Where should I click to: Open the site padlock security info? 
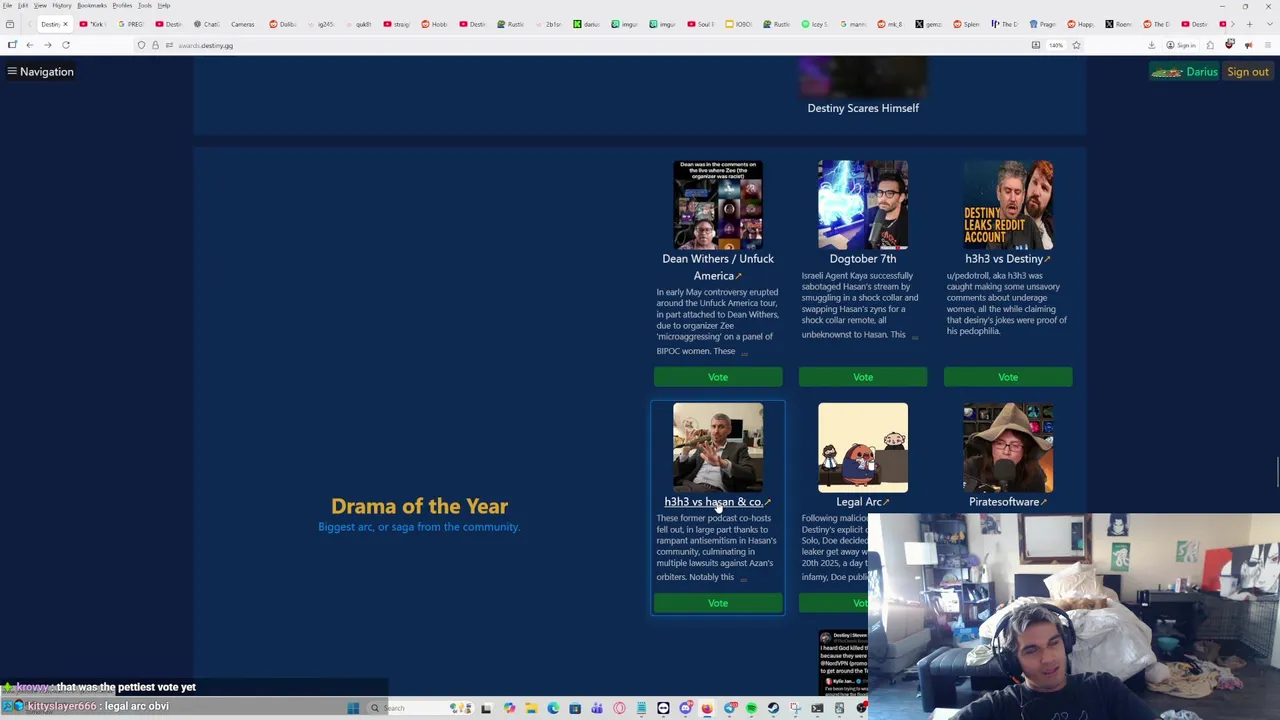coord(155,45)
